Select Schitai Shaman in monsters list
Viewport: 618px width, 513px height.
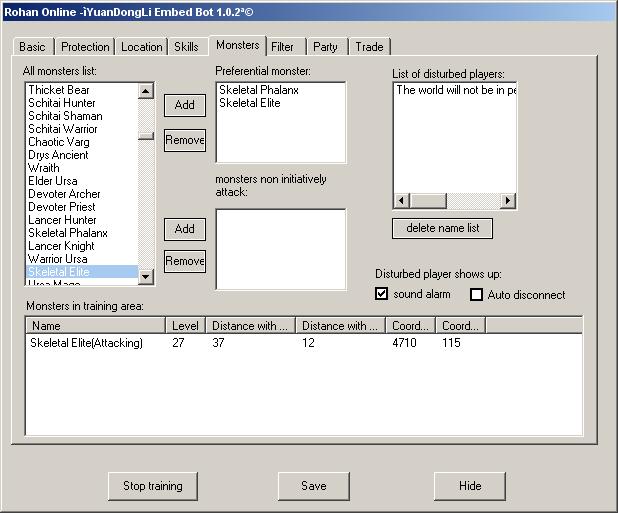tap(82, 116)
